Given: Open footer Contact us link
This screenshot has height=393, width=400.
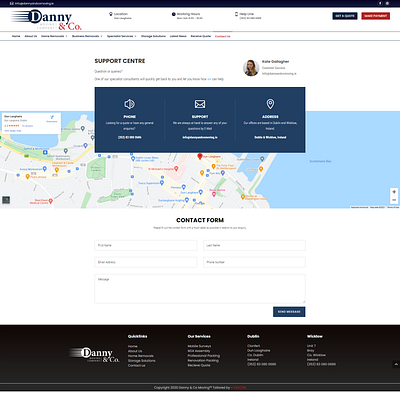Looking at the screenshot, I should [137, 366].
